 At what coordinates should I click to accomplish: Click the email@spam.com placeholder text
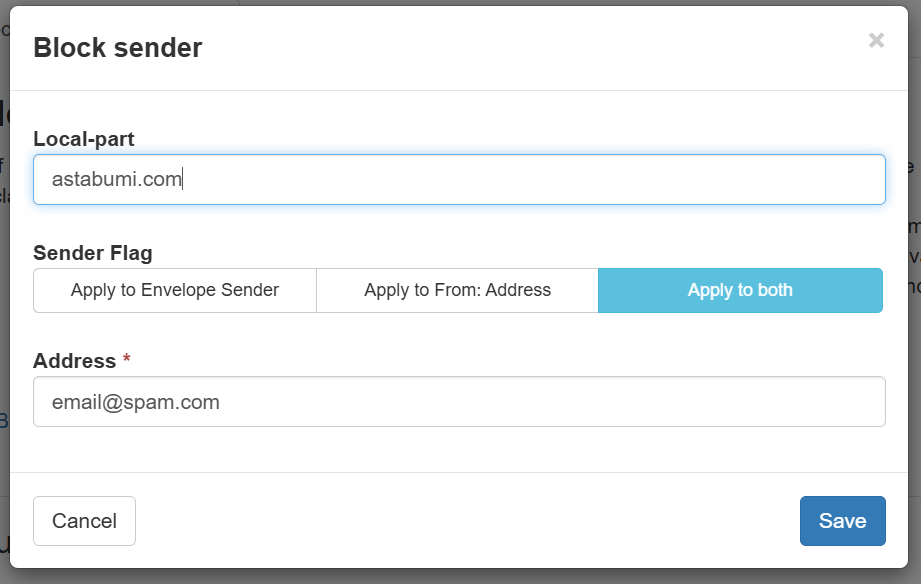click(135, 402)
